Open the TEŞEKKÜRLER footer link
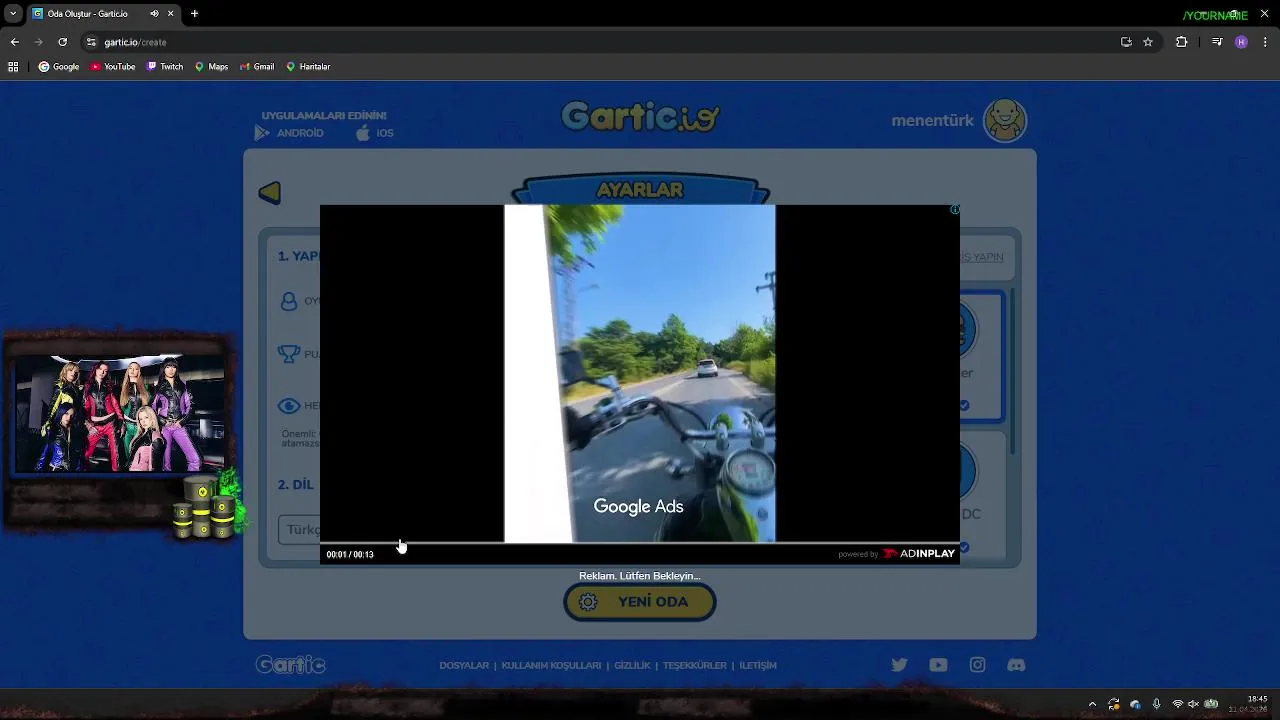 tap(694, 665)
